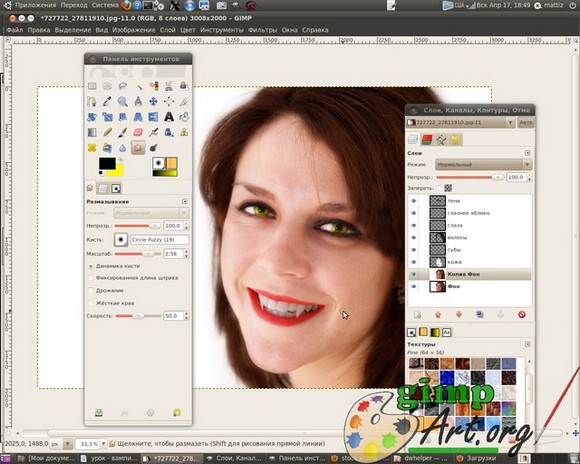Select the Dodge/Burn tool
The image size is (580, 464).
pyautogui.click(x=154, y=148)
